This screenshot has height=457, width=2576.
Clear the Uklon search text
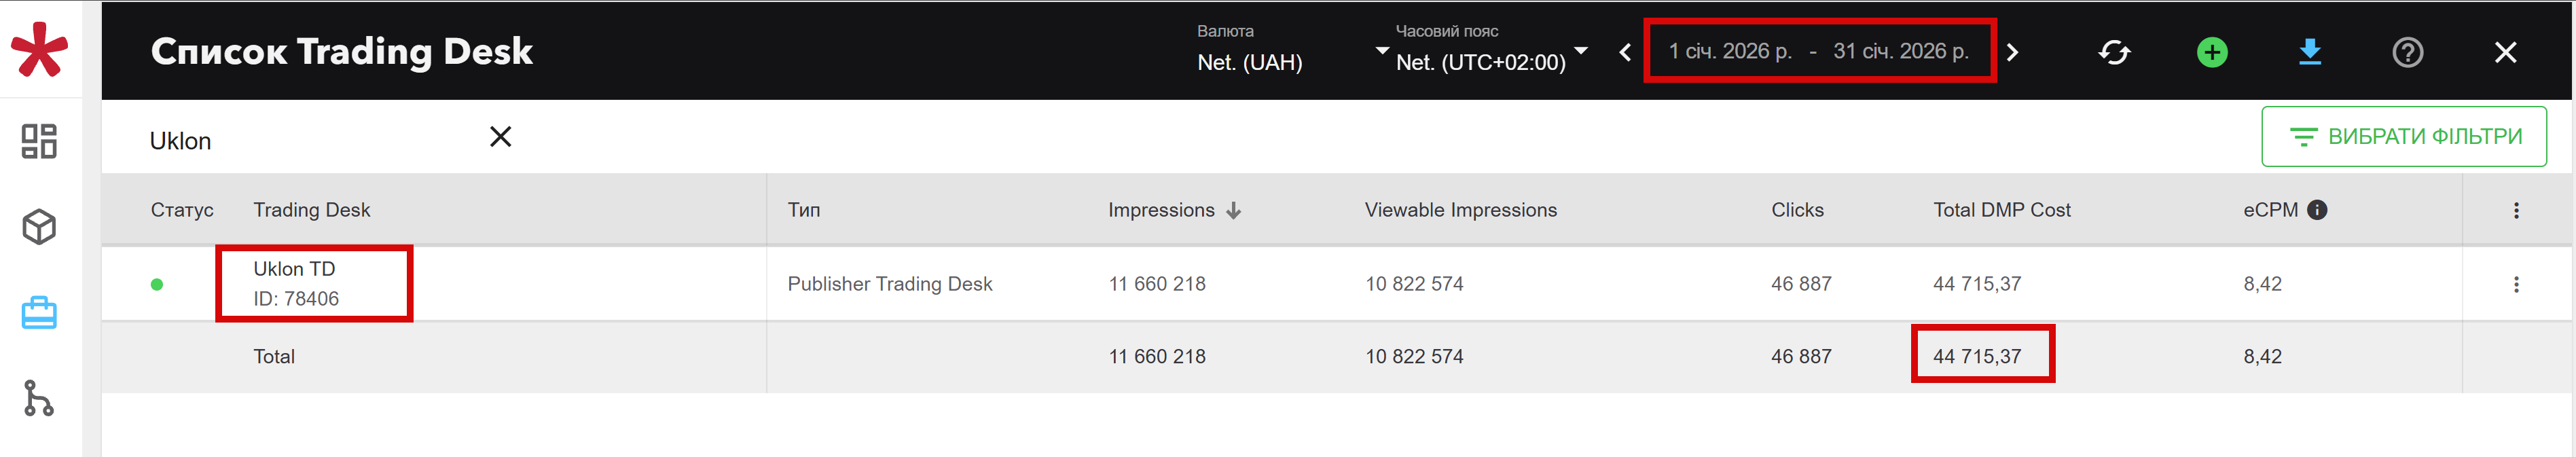tap(500, 137)
